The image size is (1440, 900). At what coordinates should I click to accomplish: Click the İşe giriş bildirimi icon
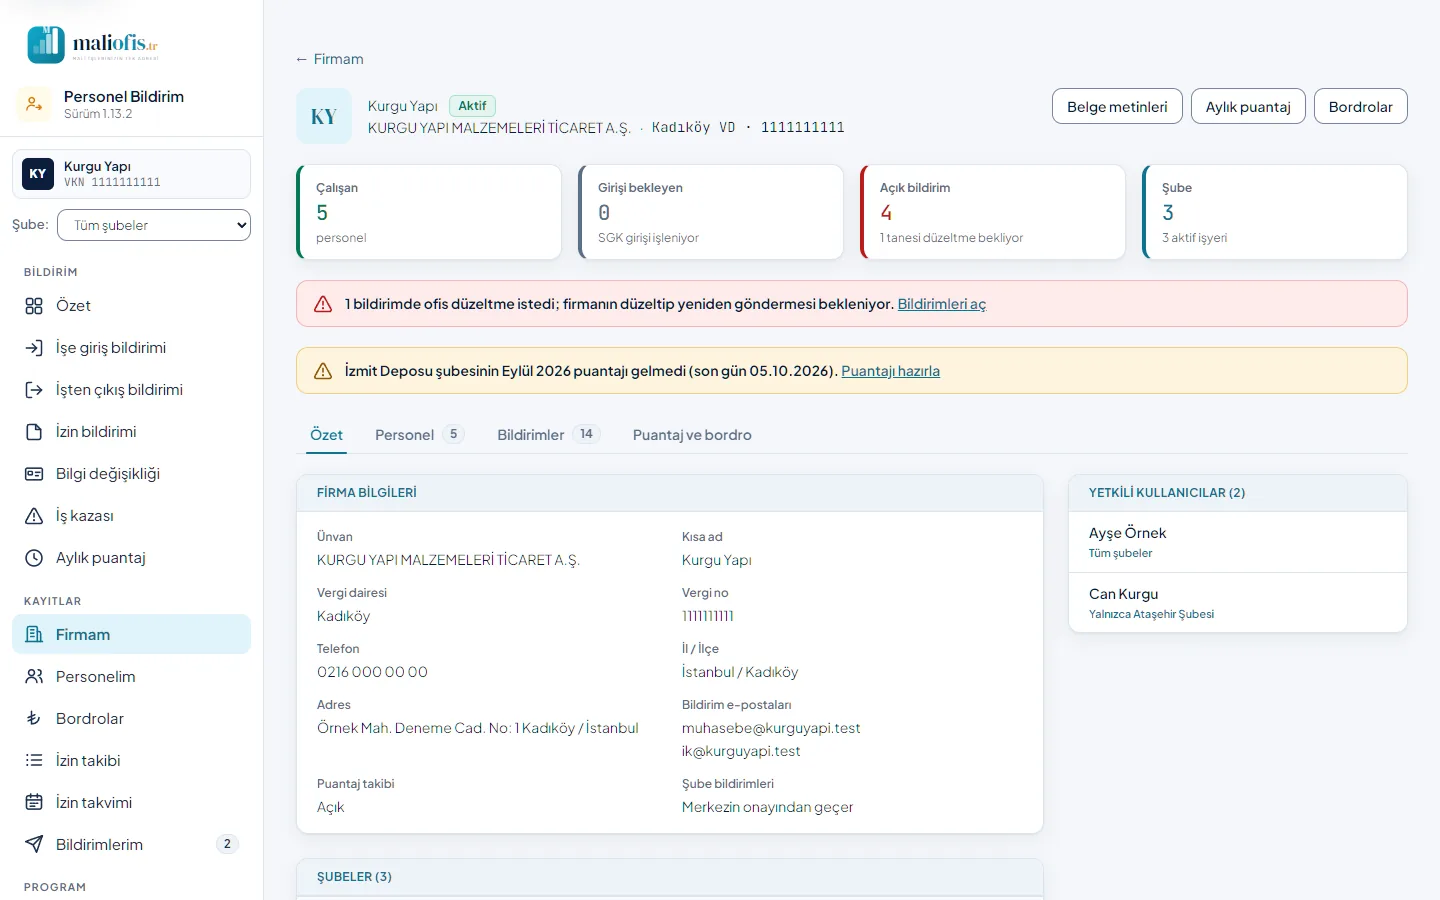(34, 348)
